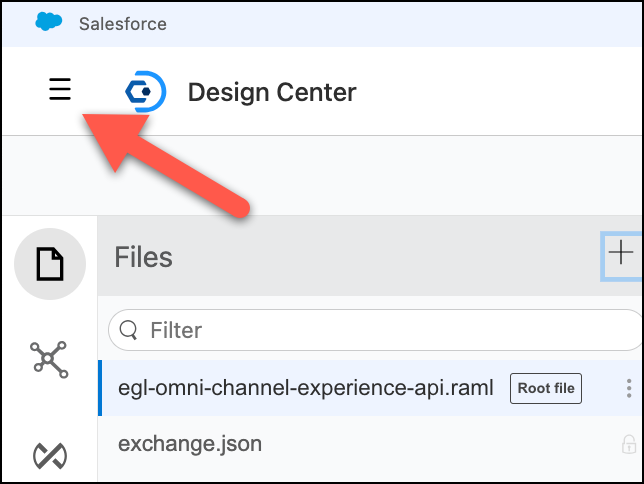Open the Dependencies graph icon in sidebar
Viewport: 644px width, 484px height.
pyautogui.click(x=49, y=358)
